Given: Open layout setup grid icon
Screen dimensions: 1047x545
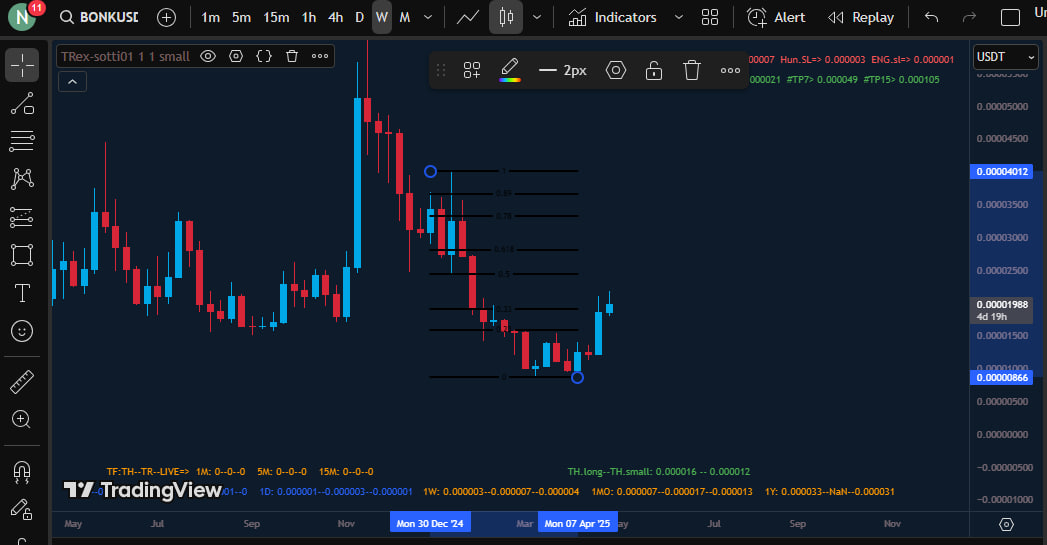Looking at the screenshot, I should coord(710,17).
